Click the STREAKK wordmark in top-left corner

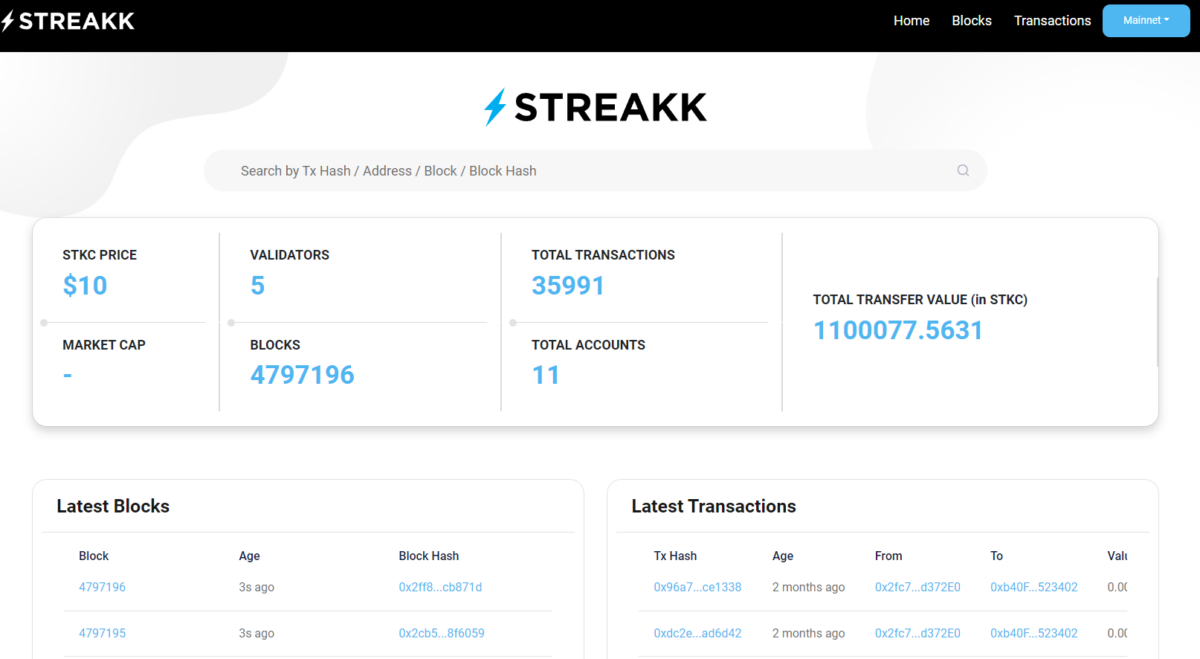(x=80, y=20)
